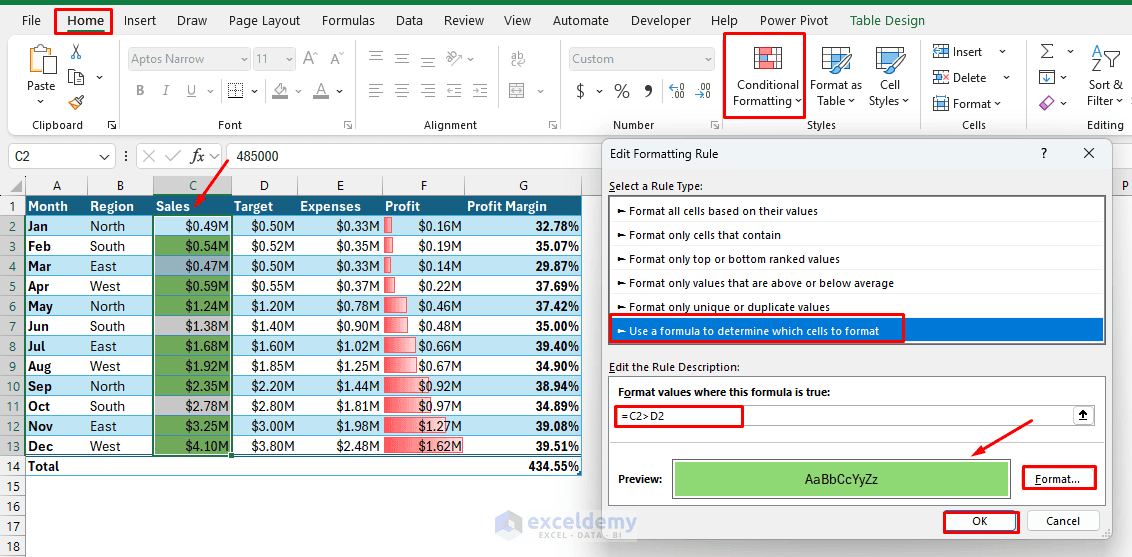Select 'Format only cells that contain' rule type
Image resolution: width=1132 pixels, height=557 pixels.
pos(856,235)
